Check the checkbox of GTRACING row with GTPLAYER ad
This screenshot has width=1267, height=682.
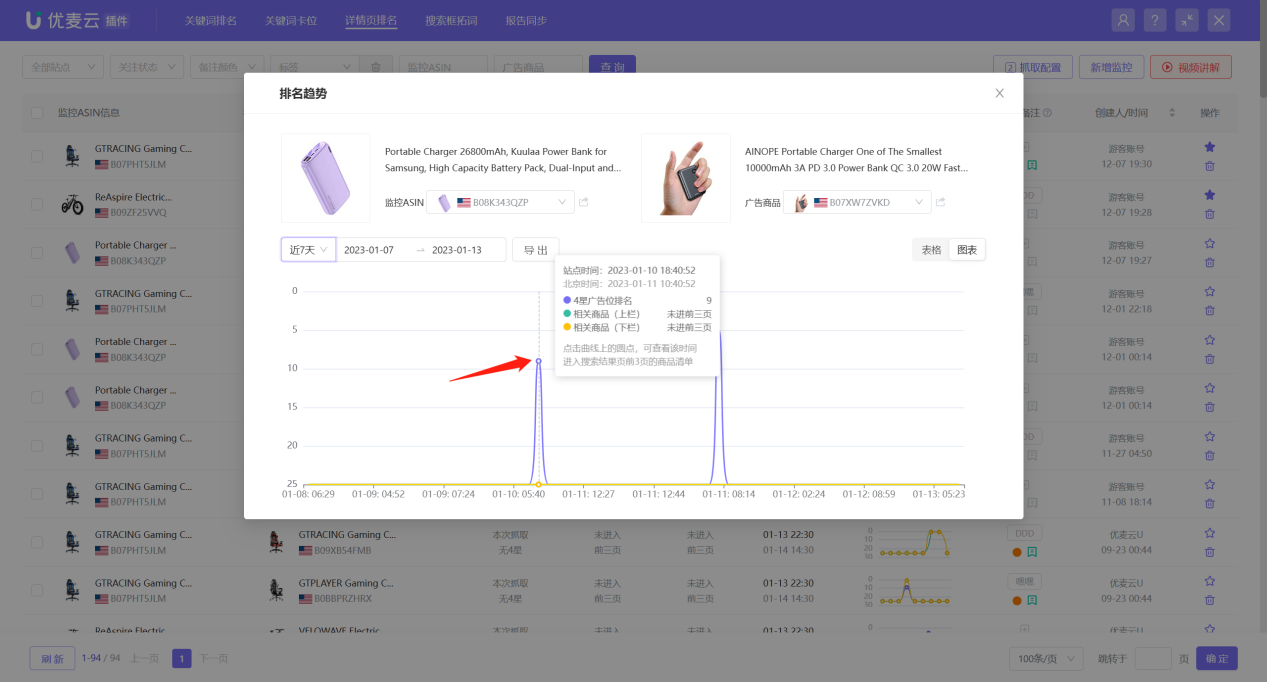[37, 590]
